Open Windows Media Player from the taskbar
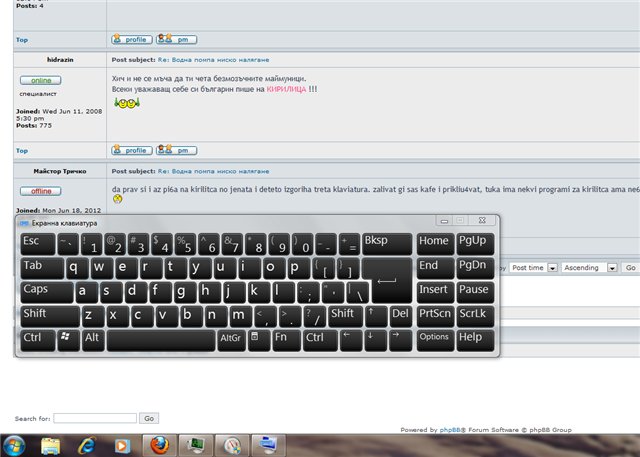The width and height of the screenshot is (640, 457). click(x=121, y=445)
